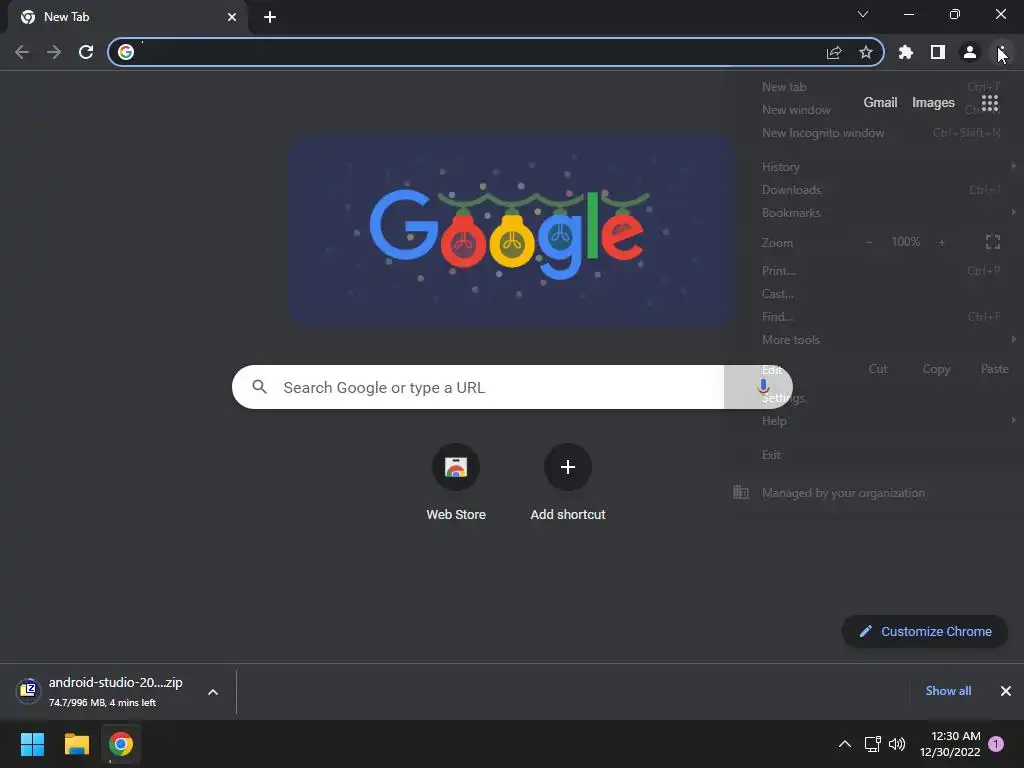Open Images link

[933, 103]
